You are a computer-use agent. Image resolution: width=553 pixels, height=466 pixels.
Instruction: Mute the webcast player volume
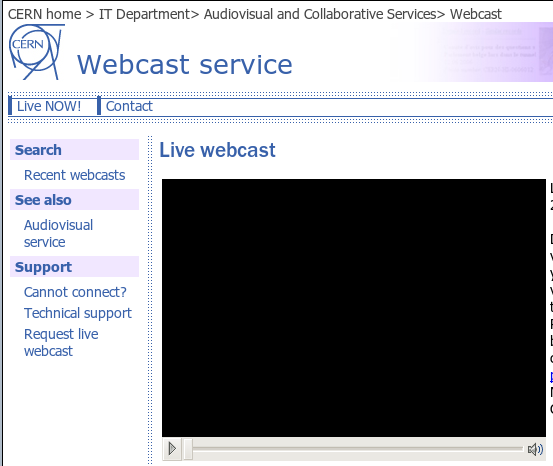coord(535,449)
